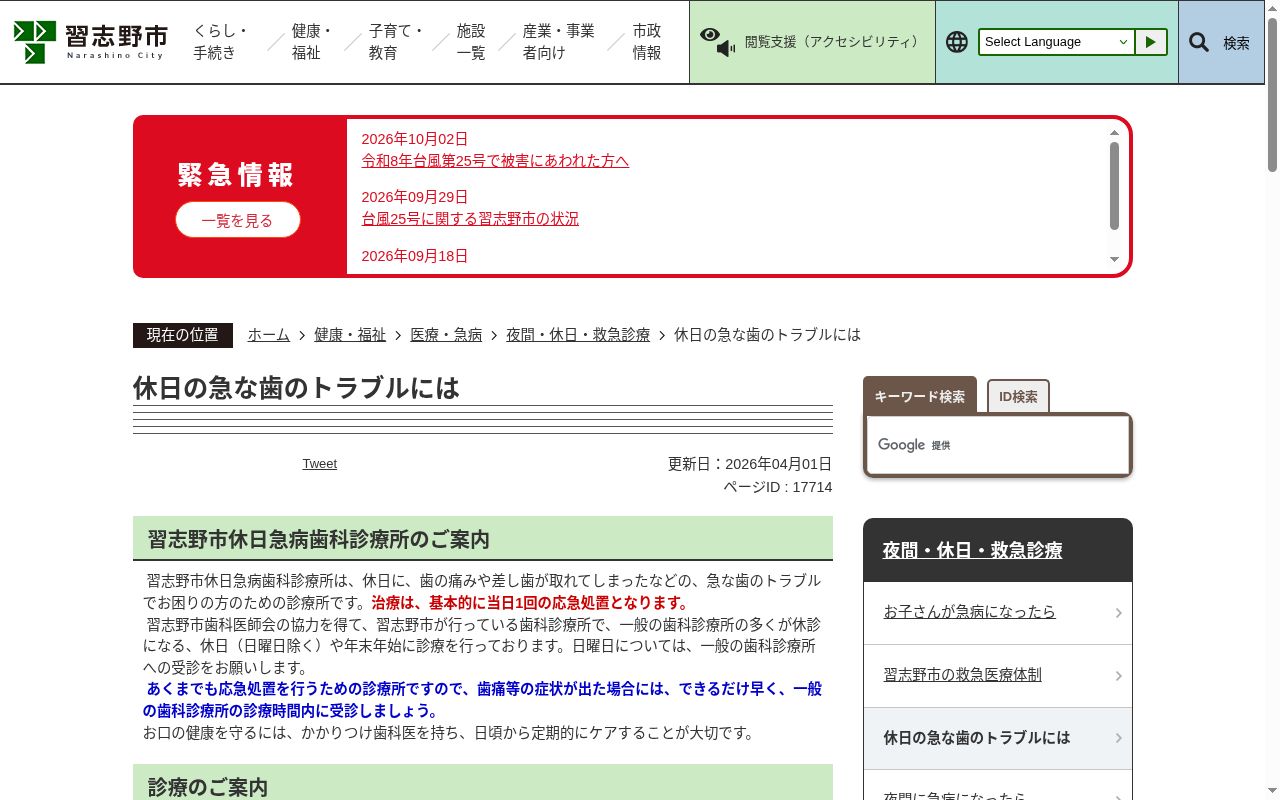Click the globe language icon
Screen dimensions: 1280x800
click(957, 42)
